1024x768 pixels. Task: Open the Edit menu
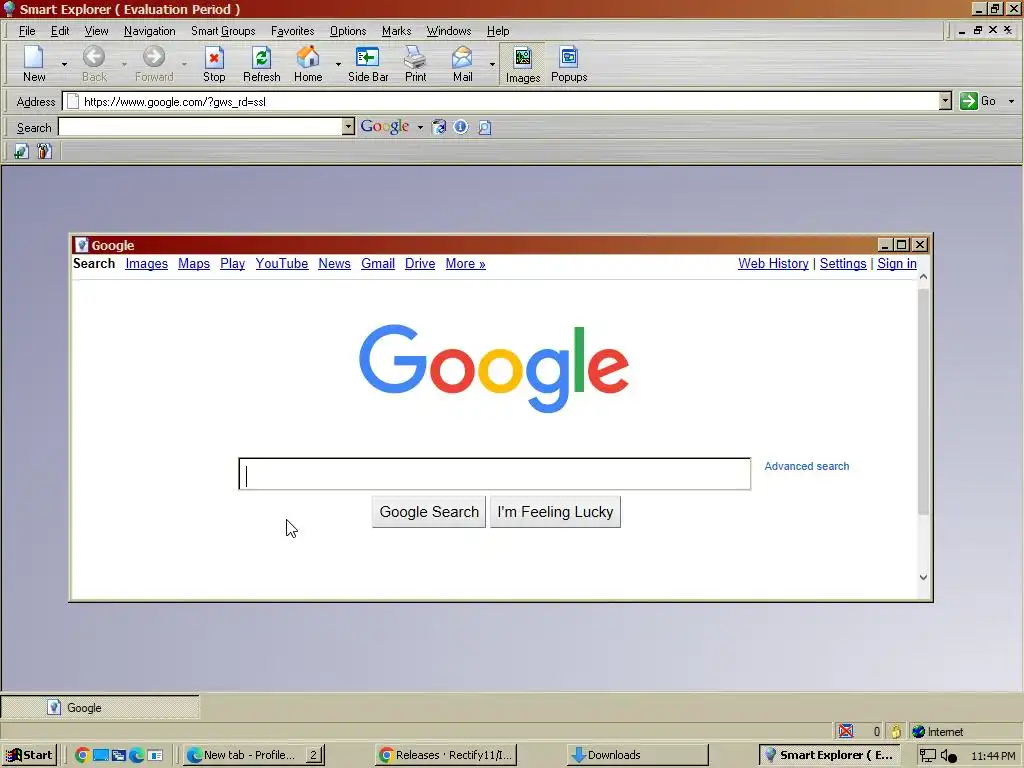[x=60, y=31]
